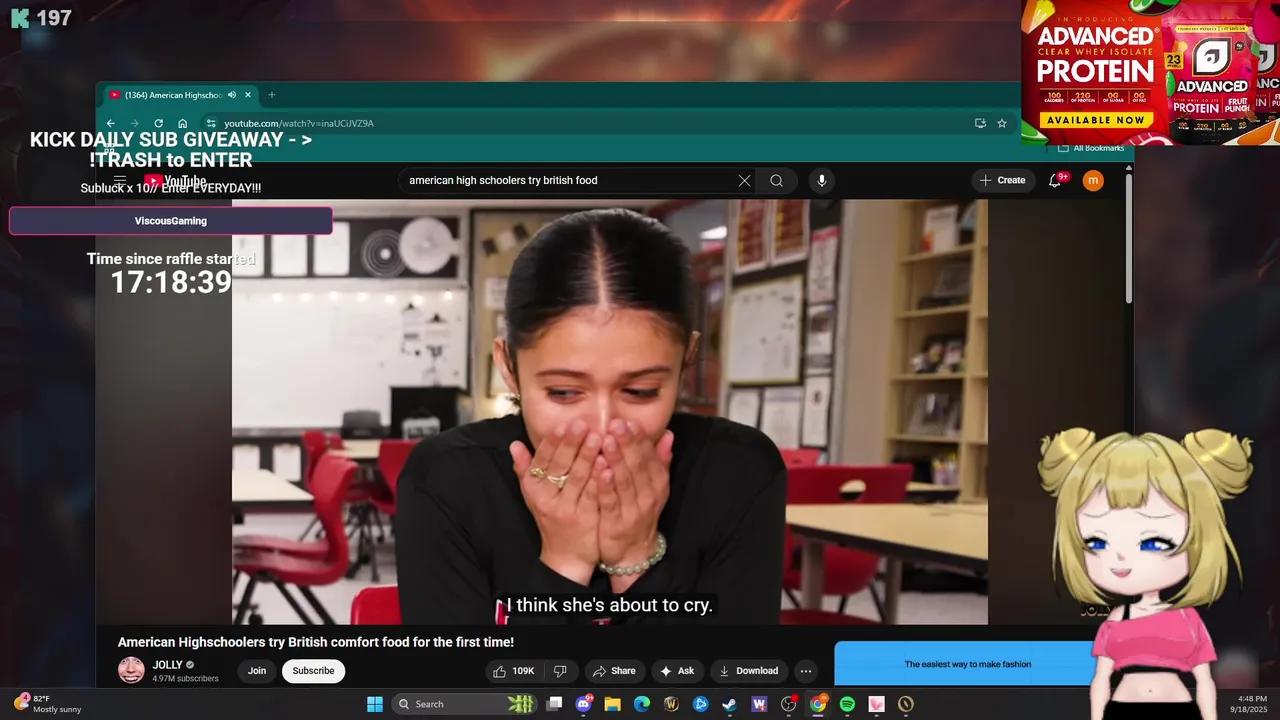Dislike the video
Image resolution: width=1280 pixels, height=720 pixels.
point(560,671)
